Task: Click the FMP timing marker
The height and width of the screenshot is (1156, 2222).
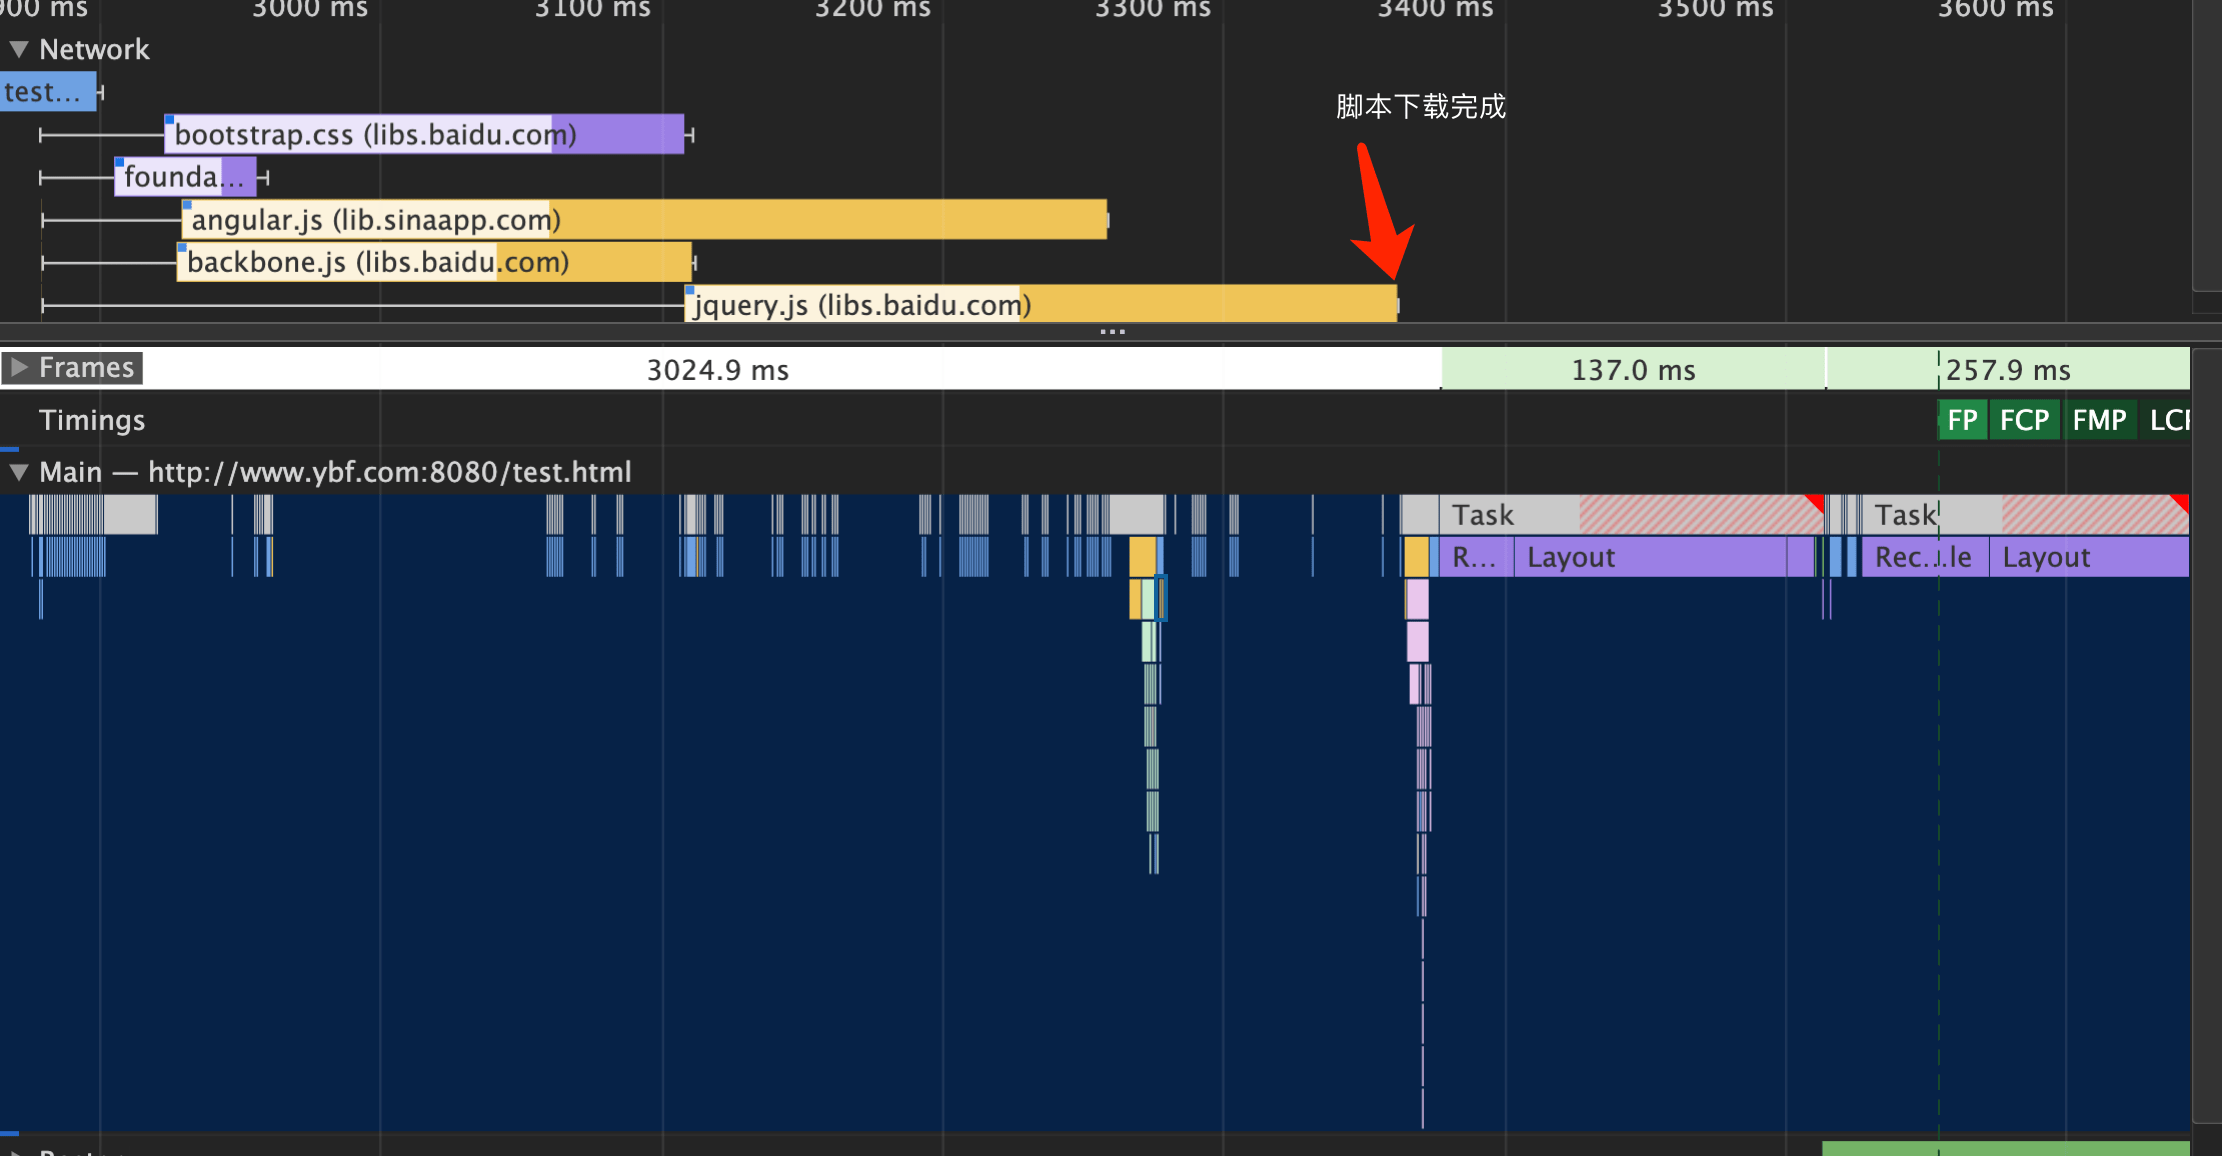Action: [2099, 420]
